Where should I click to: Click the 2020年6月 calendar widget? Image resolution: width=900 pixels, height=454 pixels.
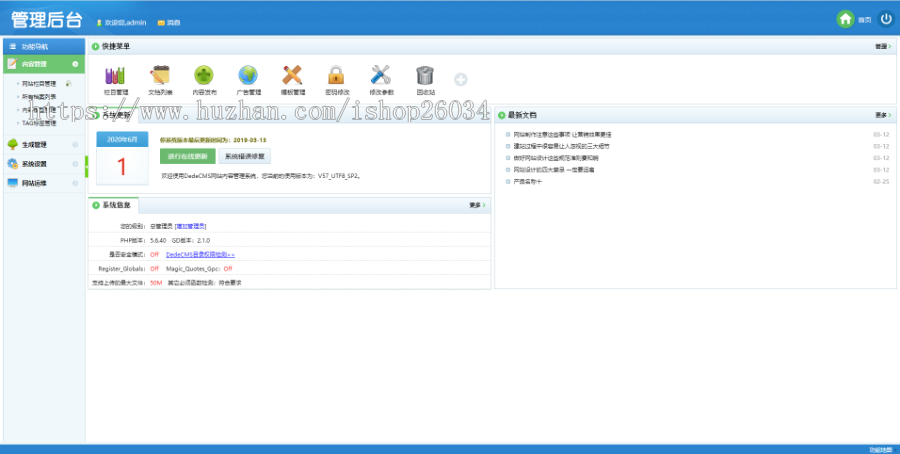pos(122,158)
